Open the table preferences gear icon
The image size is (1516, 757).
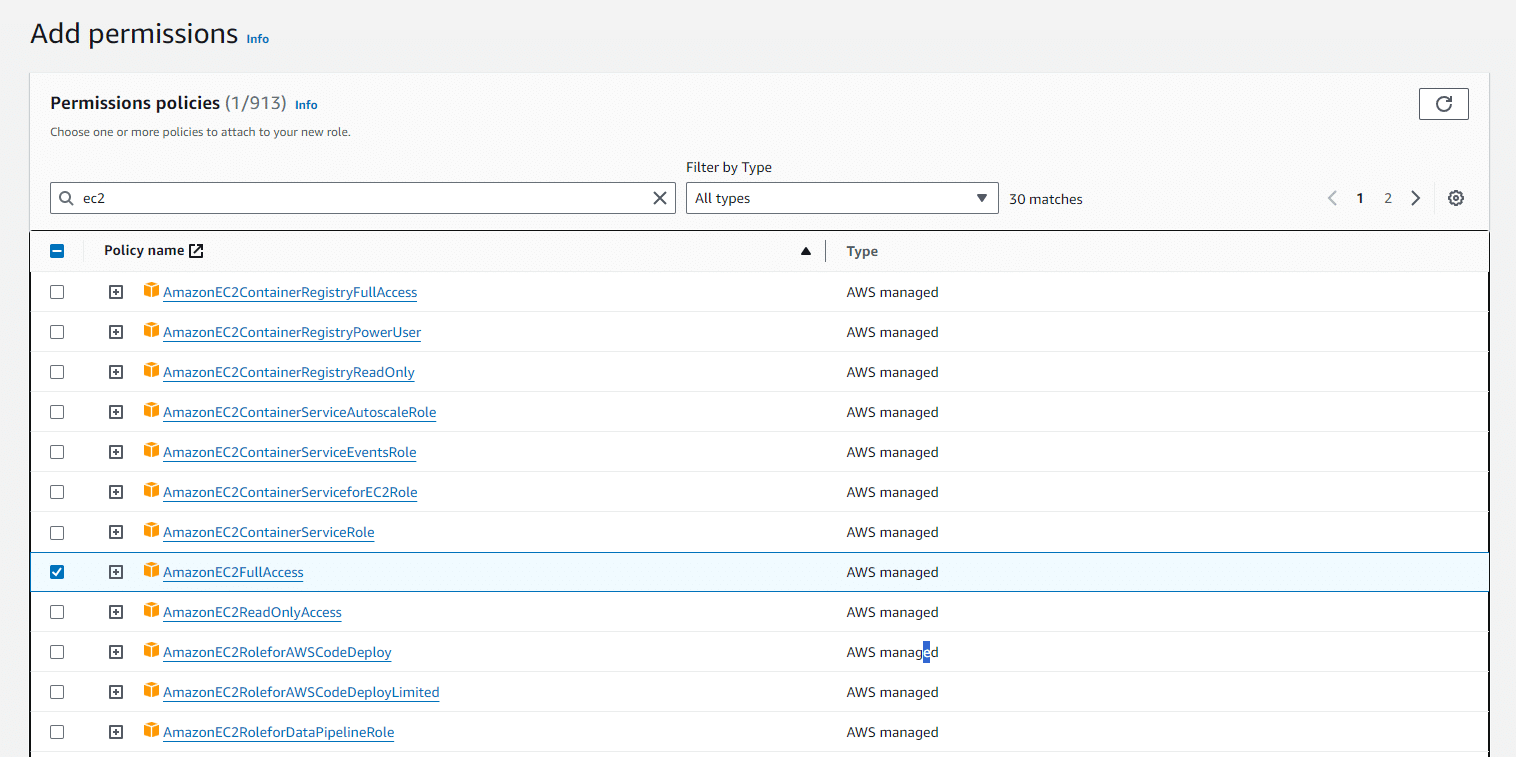point(1455,198)
